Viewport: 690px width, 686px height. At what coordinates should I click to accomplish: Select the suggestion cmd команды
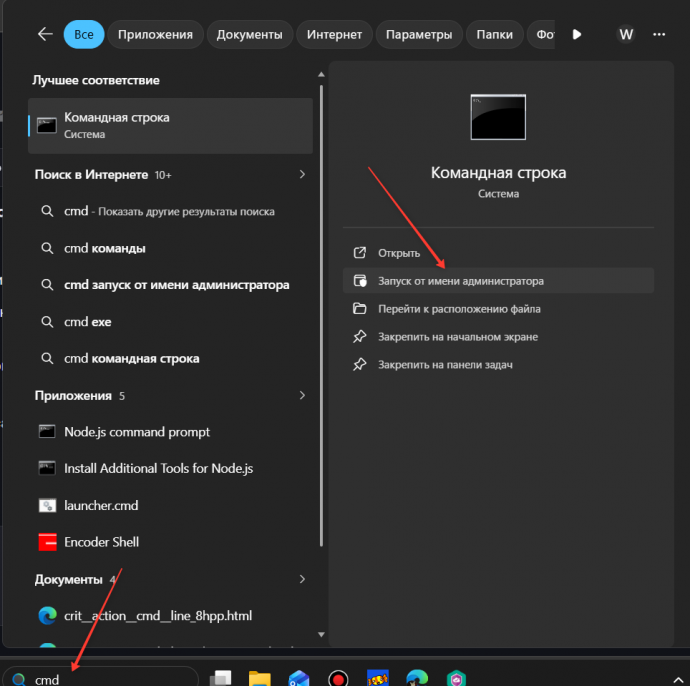[x=170, y=248]
